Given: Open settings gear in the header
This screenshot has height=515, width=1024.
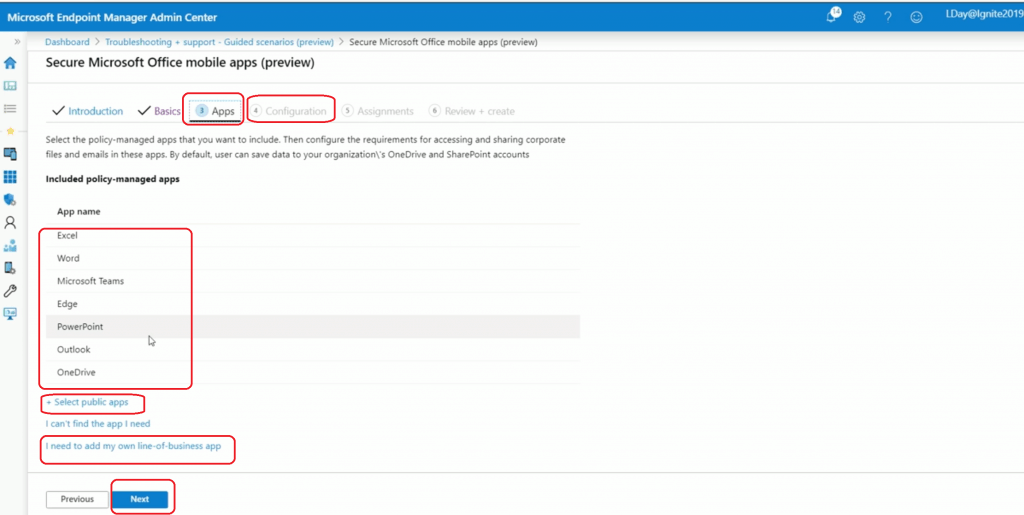Looking at the screenshot, I should 859,18.
